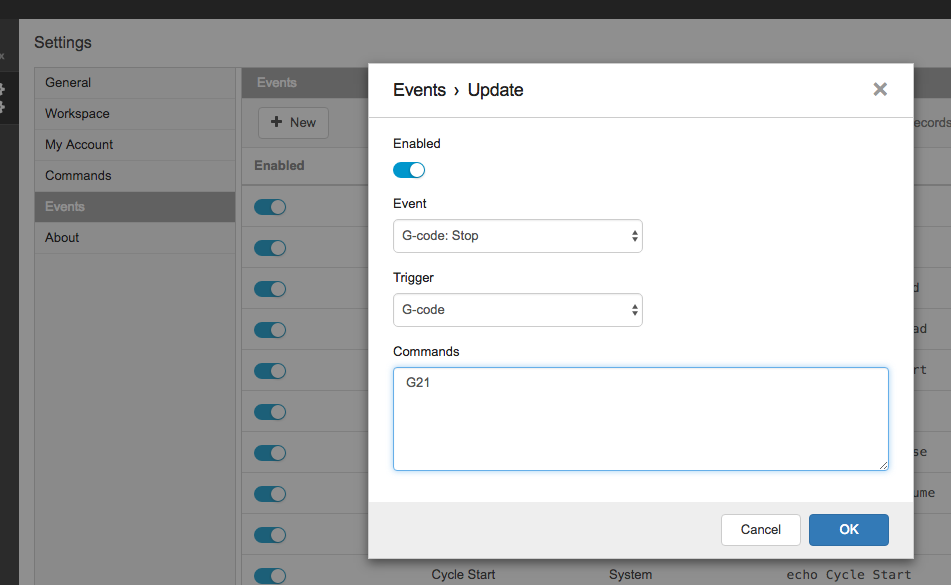Click the Commands text area containing G21
The width and height of the screenshot is (951, 585).
(640, 418)
